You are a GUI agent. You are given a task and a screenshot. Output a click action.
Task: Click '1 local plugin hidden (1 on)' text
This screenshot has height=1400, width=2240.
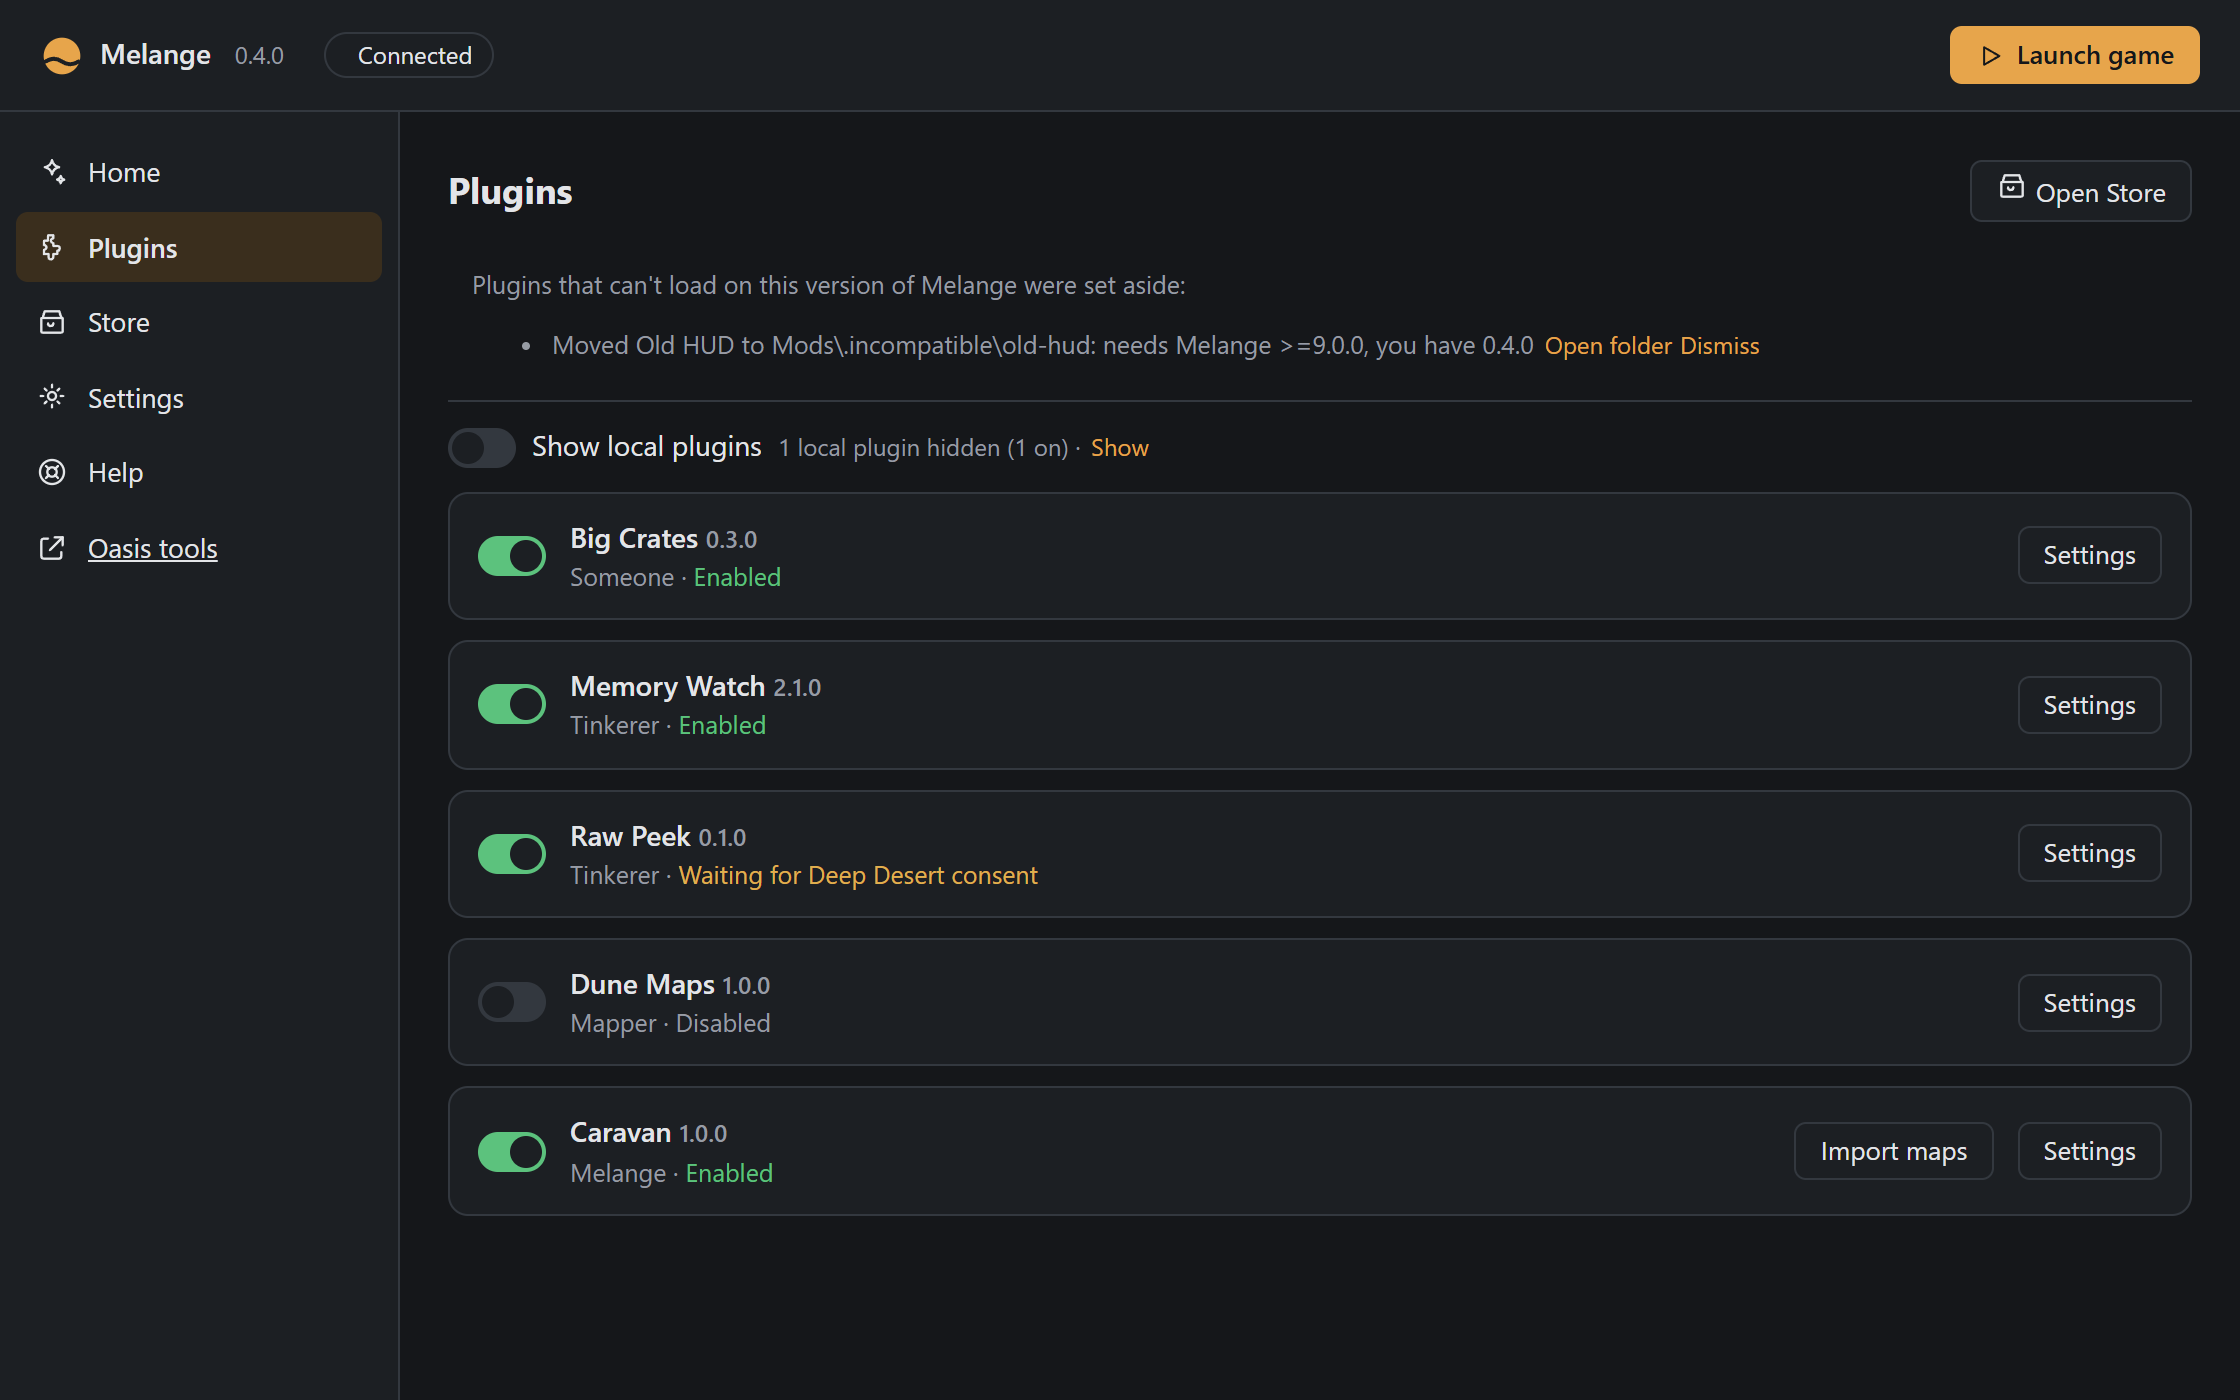pyautogui.click(x=923, y=447)
